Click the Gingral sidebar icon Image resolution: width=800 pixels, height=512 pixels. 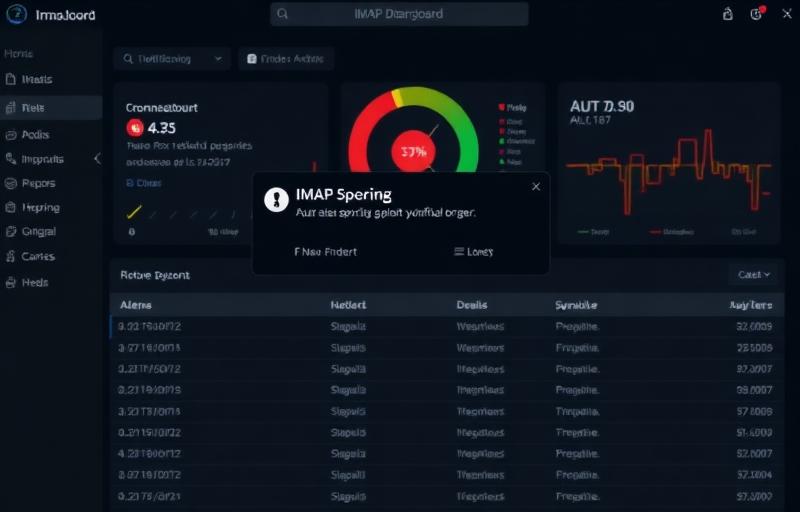pos(11,231)
